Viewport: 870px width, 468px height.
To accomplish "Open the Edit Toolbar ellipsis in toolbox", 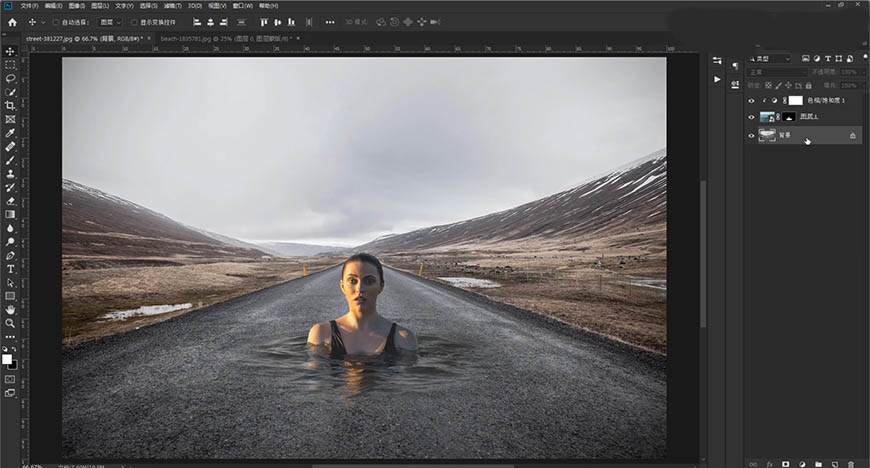I will point(10,337).
